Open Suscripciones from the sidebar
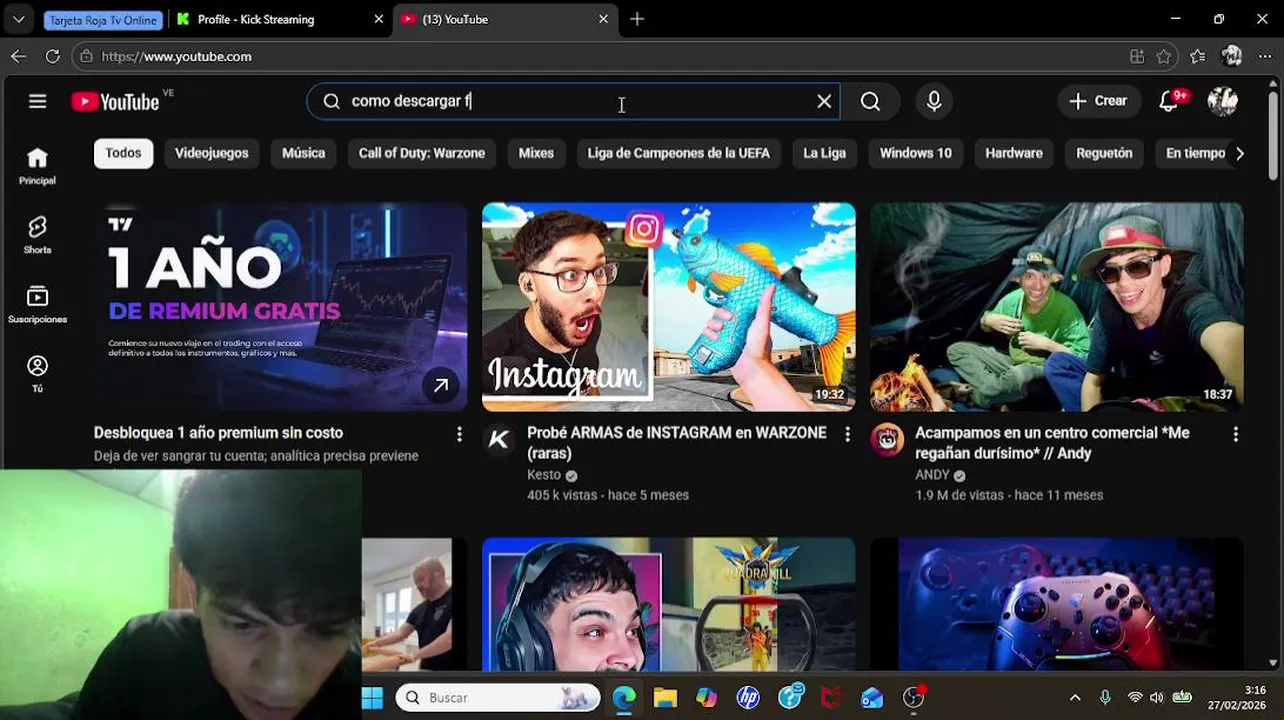The height and width of the screenshot is (720, 1284). pyautogui.click(x=37, y=305)
